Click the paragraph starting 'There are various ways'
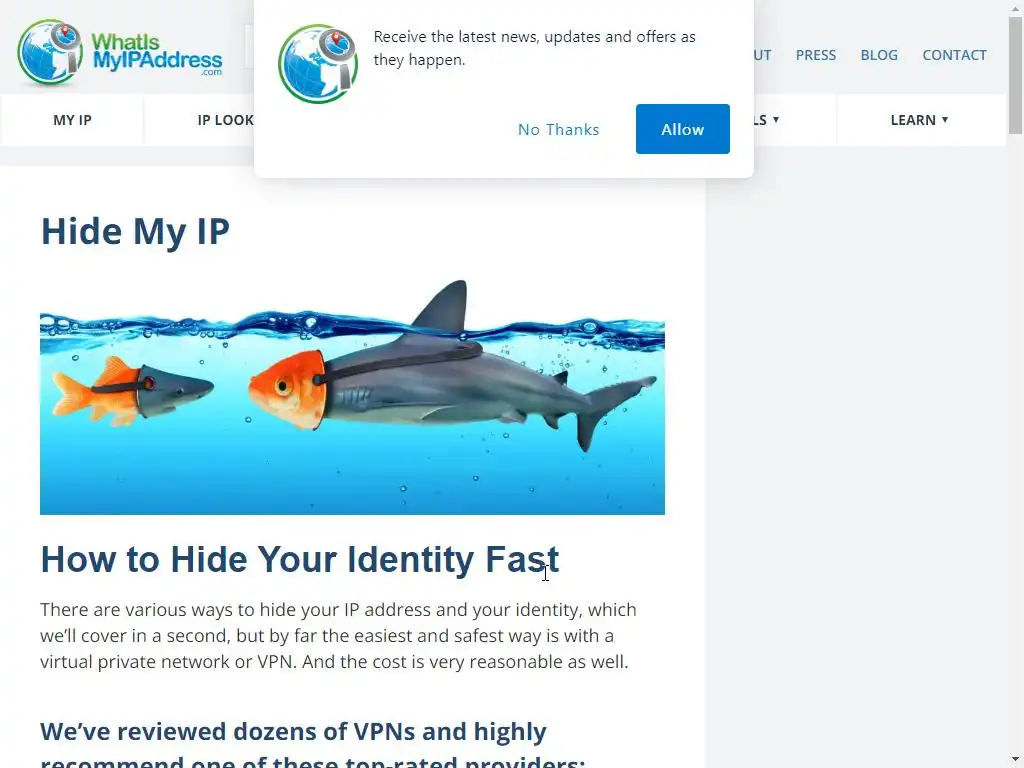The image size is (1024, 768). 338,635
